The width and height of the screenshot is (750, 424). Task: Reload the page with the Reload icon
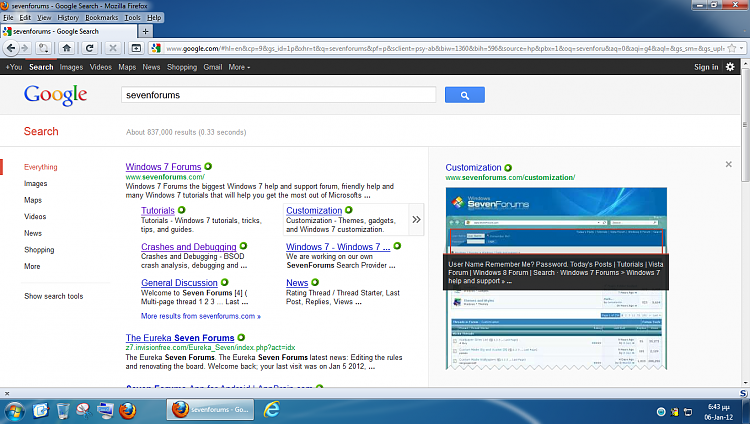pyautogui.click(x=89, y=48)
